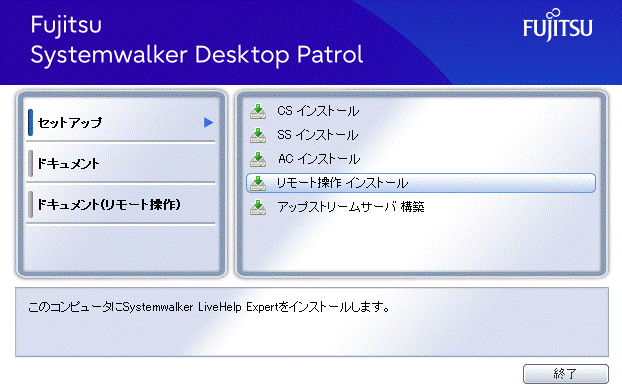Select the セットアップ menu item
622x386 pixels.
(x=121, y=123)
